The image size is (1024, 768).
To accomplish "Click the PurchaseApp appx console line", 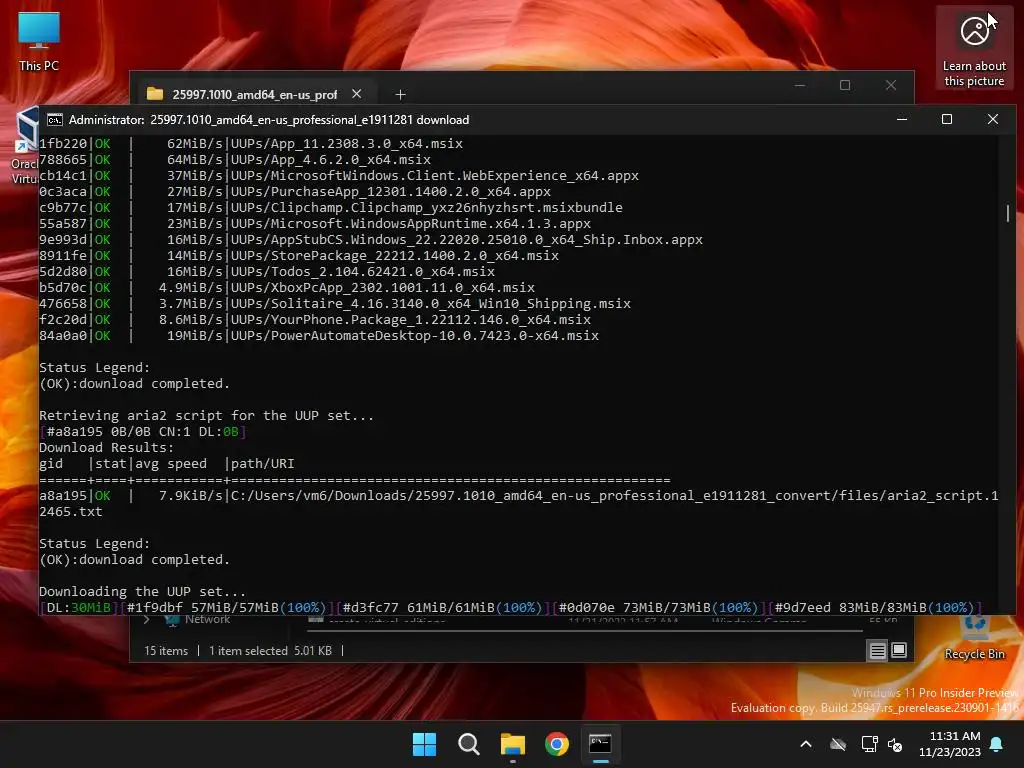I will [295, 191].
